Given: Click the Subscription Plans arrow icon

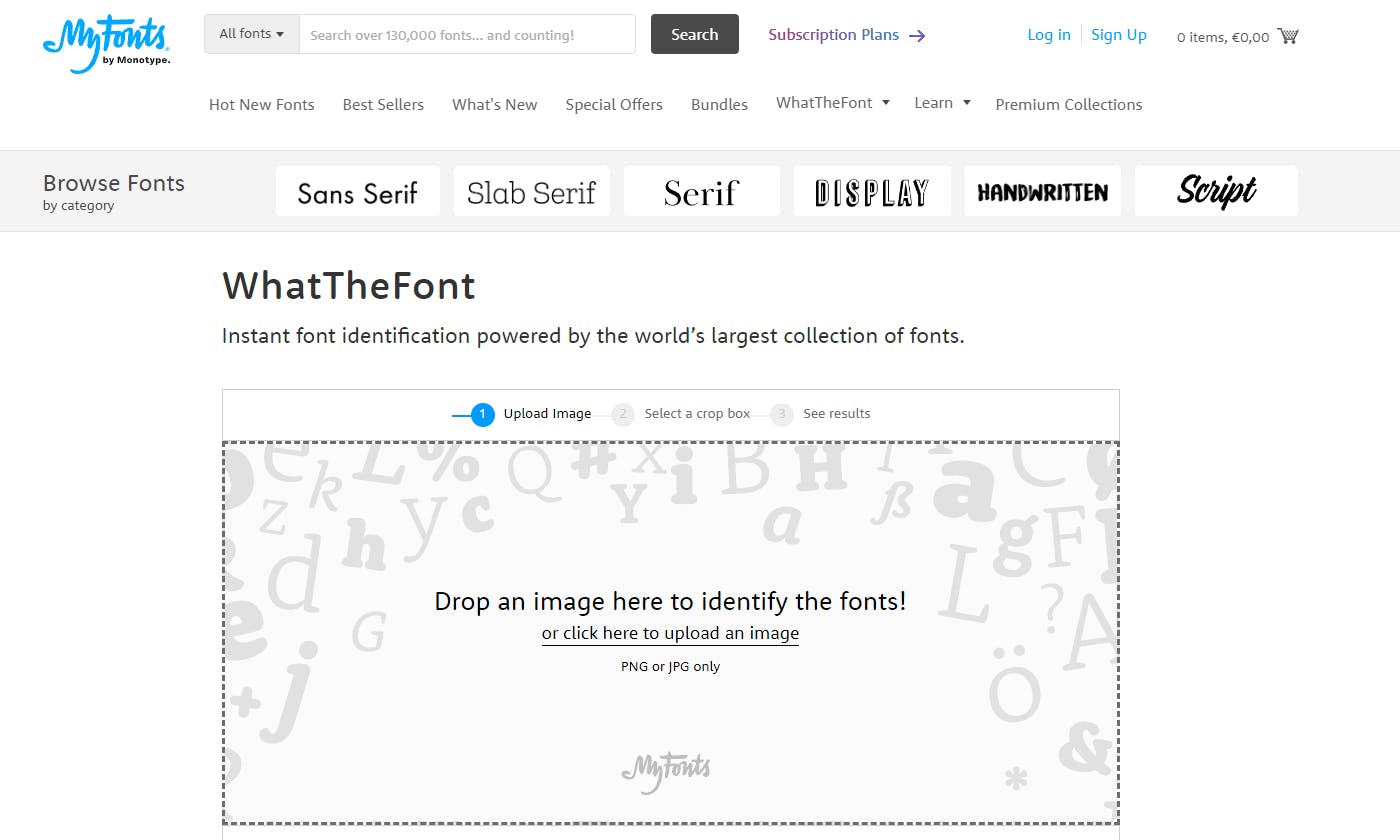Looking at the screenshot, I should pyautogui.click(x=917, y=35).
